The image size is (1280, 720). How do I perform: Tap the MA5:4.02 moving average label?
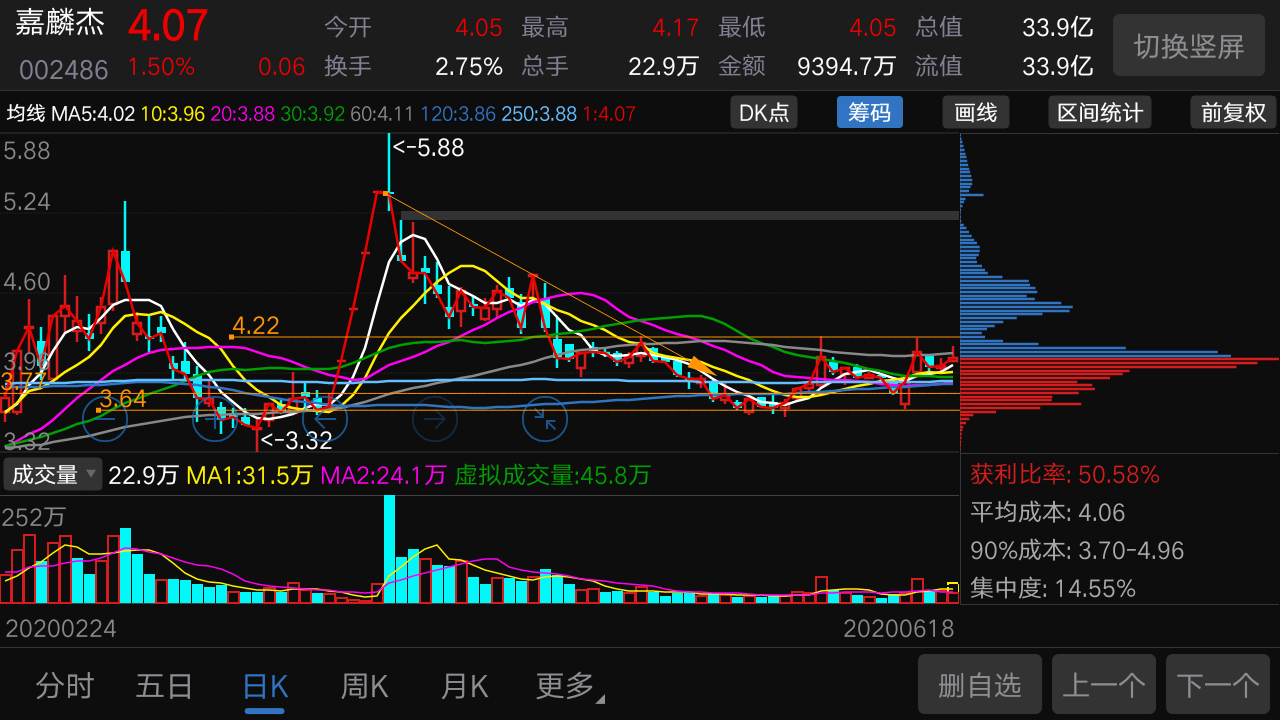(x=93, y=113)
